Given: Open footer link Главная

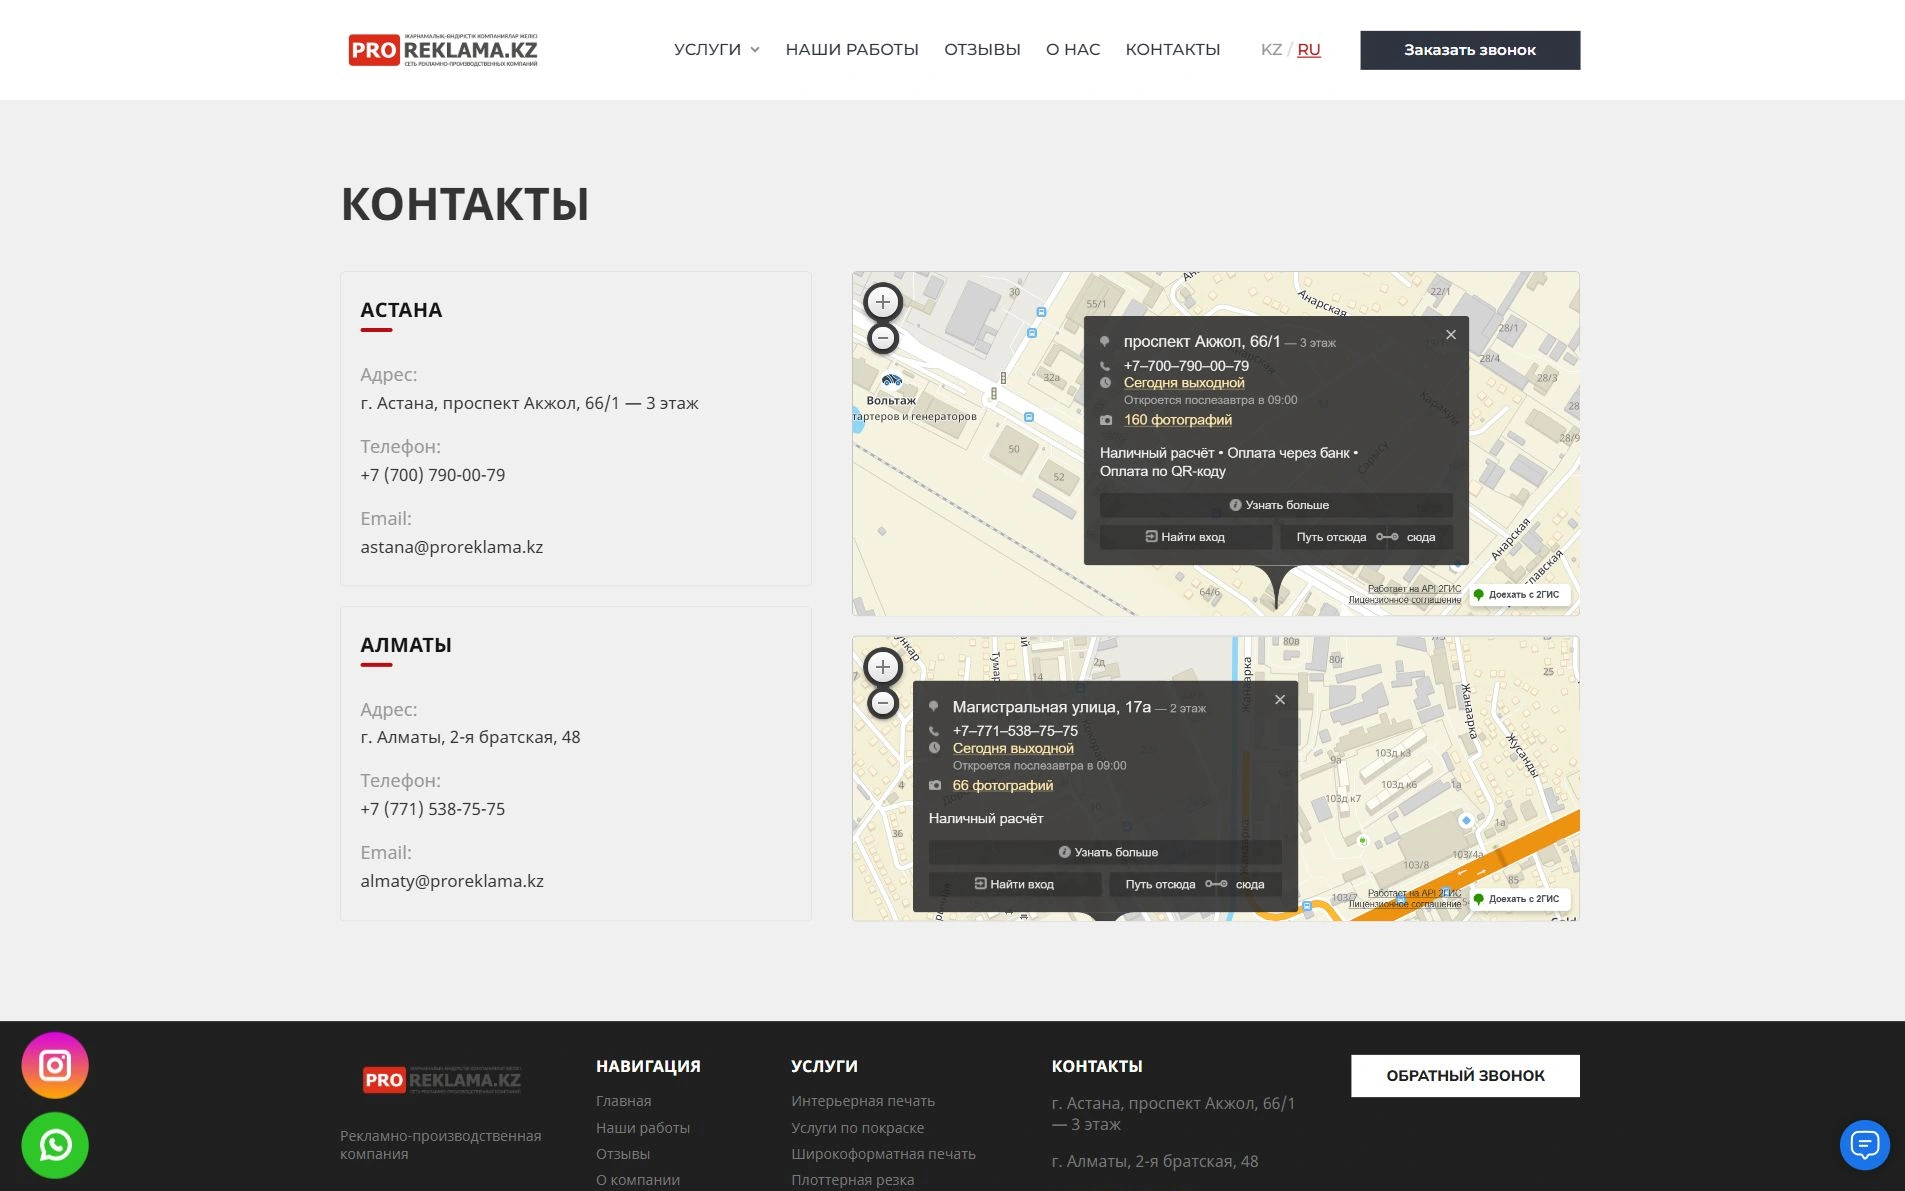Looking at the screenshot, I should point(623,1101).
